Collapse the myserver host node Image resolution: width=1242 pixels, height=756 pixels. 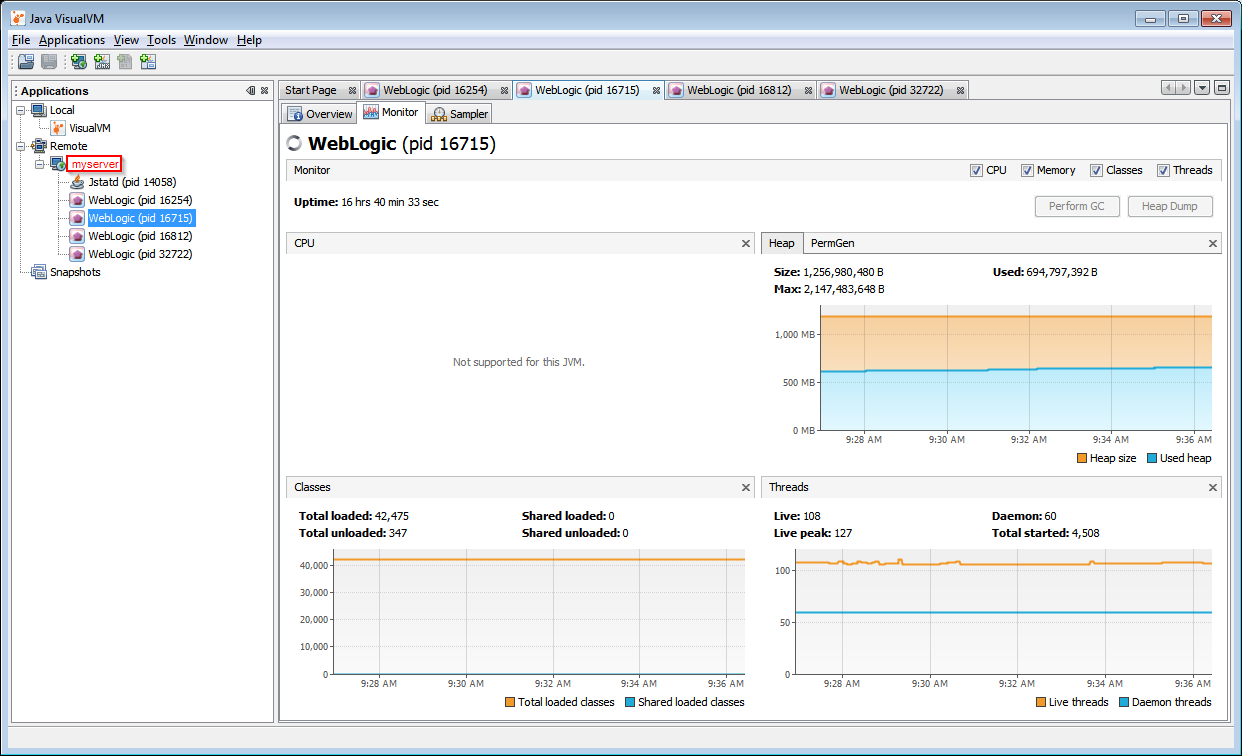point(40,164)
